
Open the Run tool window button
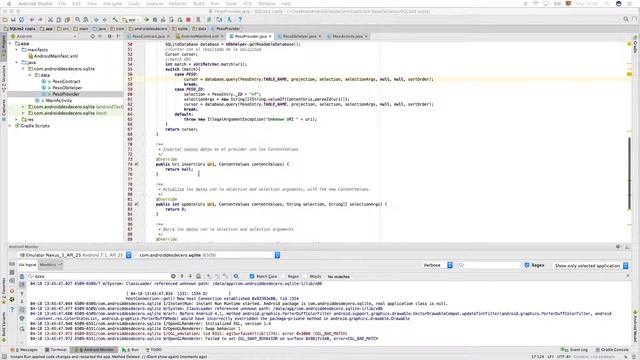point(131,350)
